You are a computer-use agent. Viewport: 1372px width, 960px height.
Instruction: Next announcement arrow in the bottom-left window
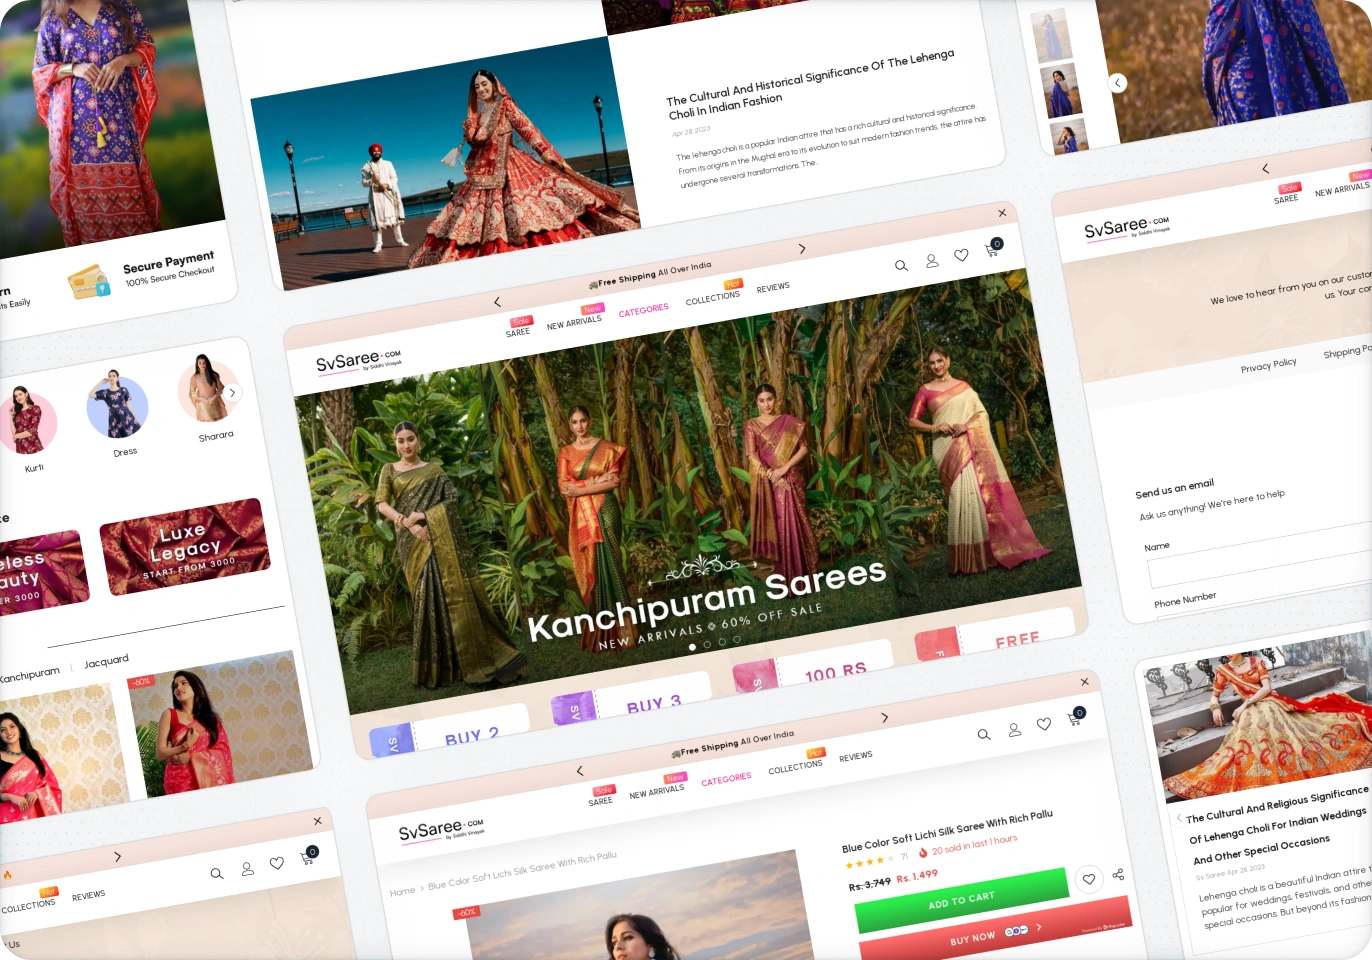tap(117, 857)
